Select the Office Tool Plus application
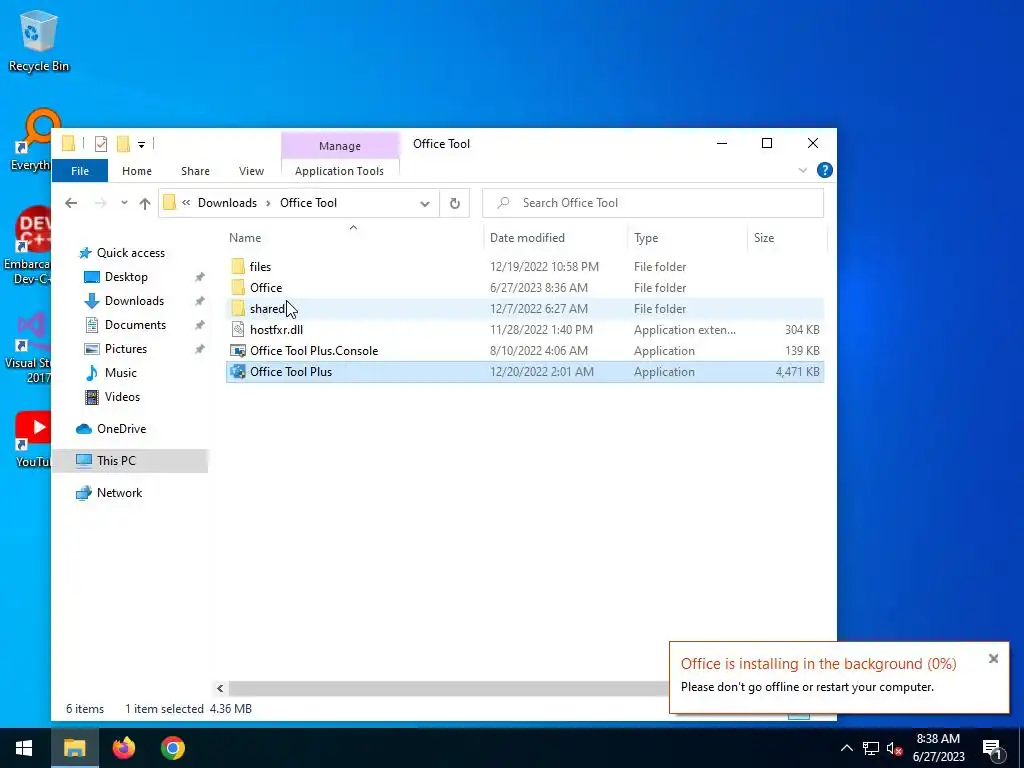 pos(525,372)
